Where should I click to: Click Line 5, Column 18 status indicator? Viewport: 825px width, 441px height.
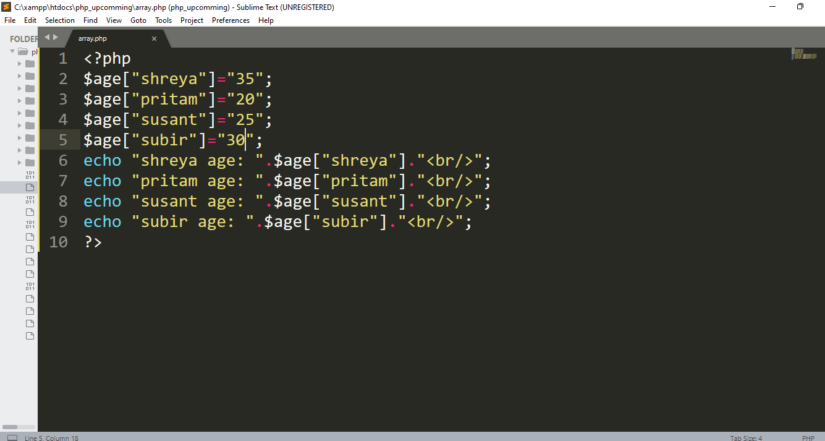[52, 437]
